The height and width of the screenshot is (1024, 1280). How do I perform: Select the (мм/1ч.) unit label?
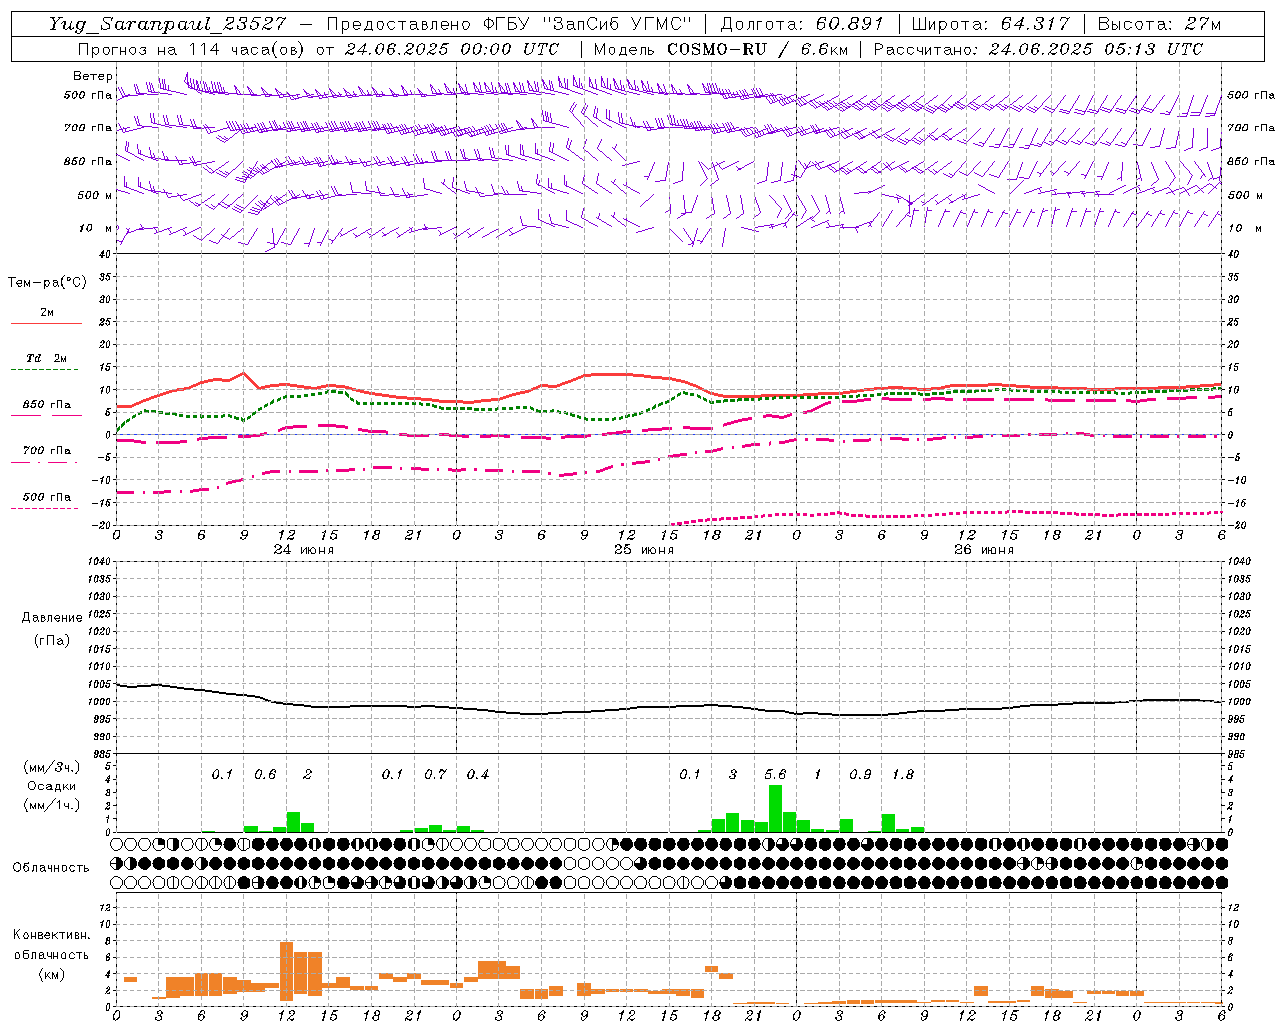pos(51,805)
